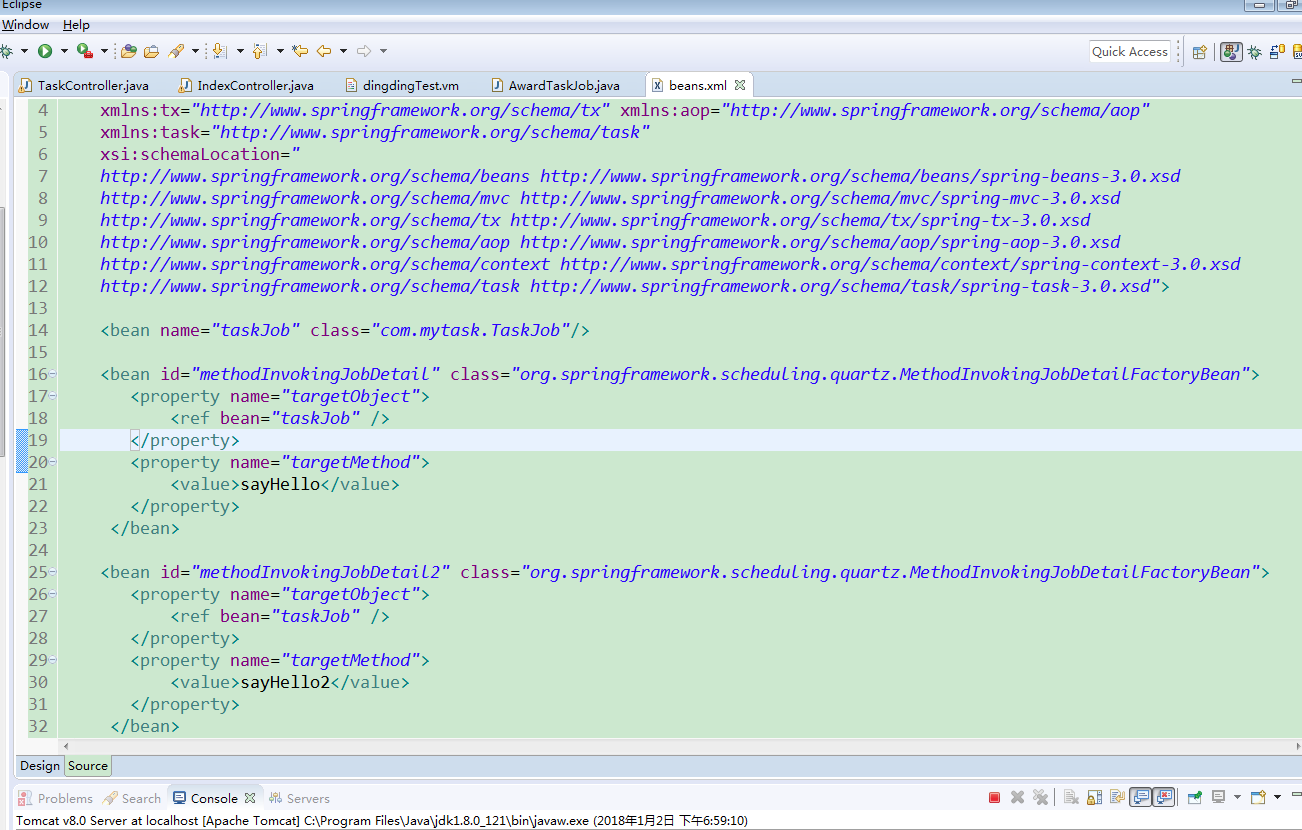Open the Problems view tab
The width and height of the screenshot is (1302, 830).
point(56,798)
